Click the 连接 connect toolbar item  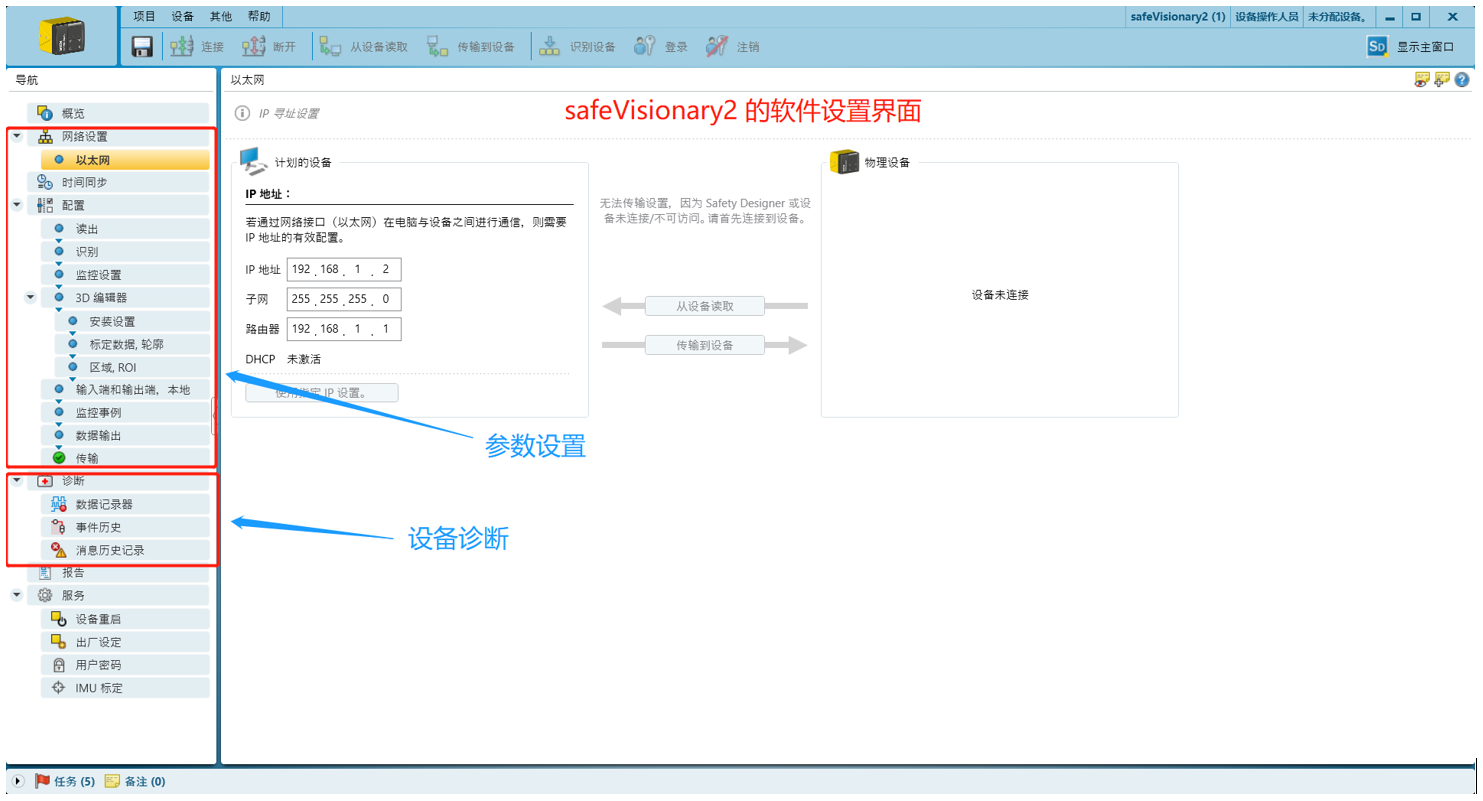(196, 46)
